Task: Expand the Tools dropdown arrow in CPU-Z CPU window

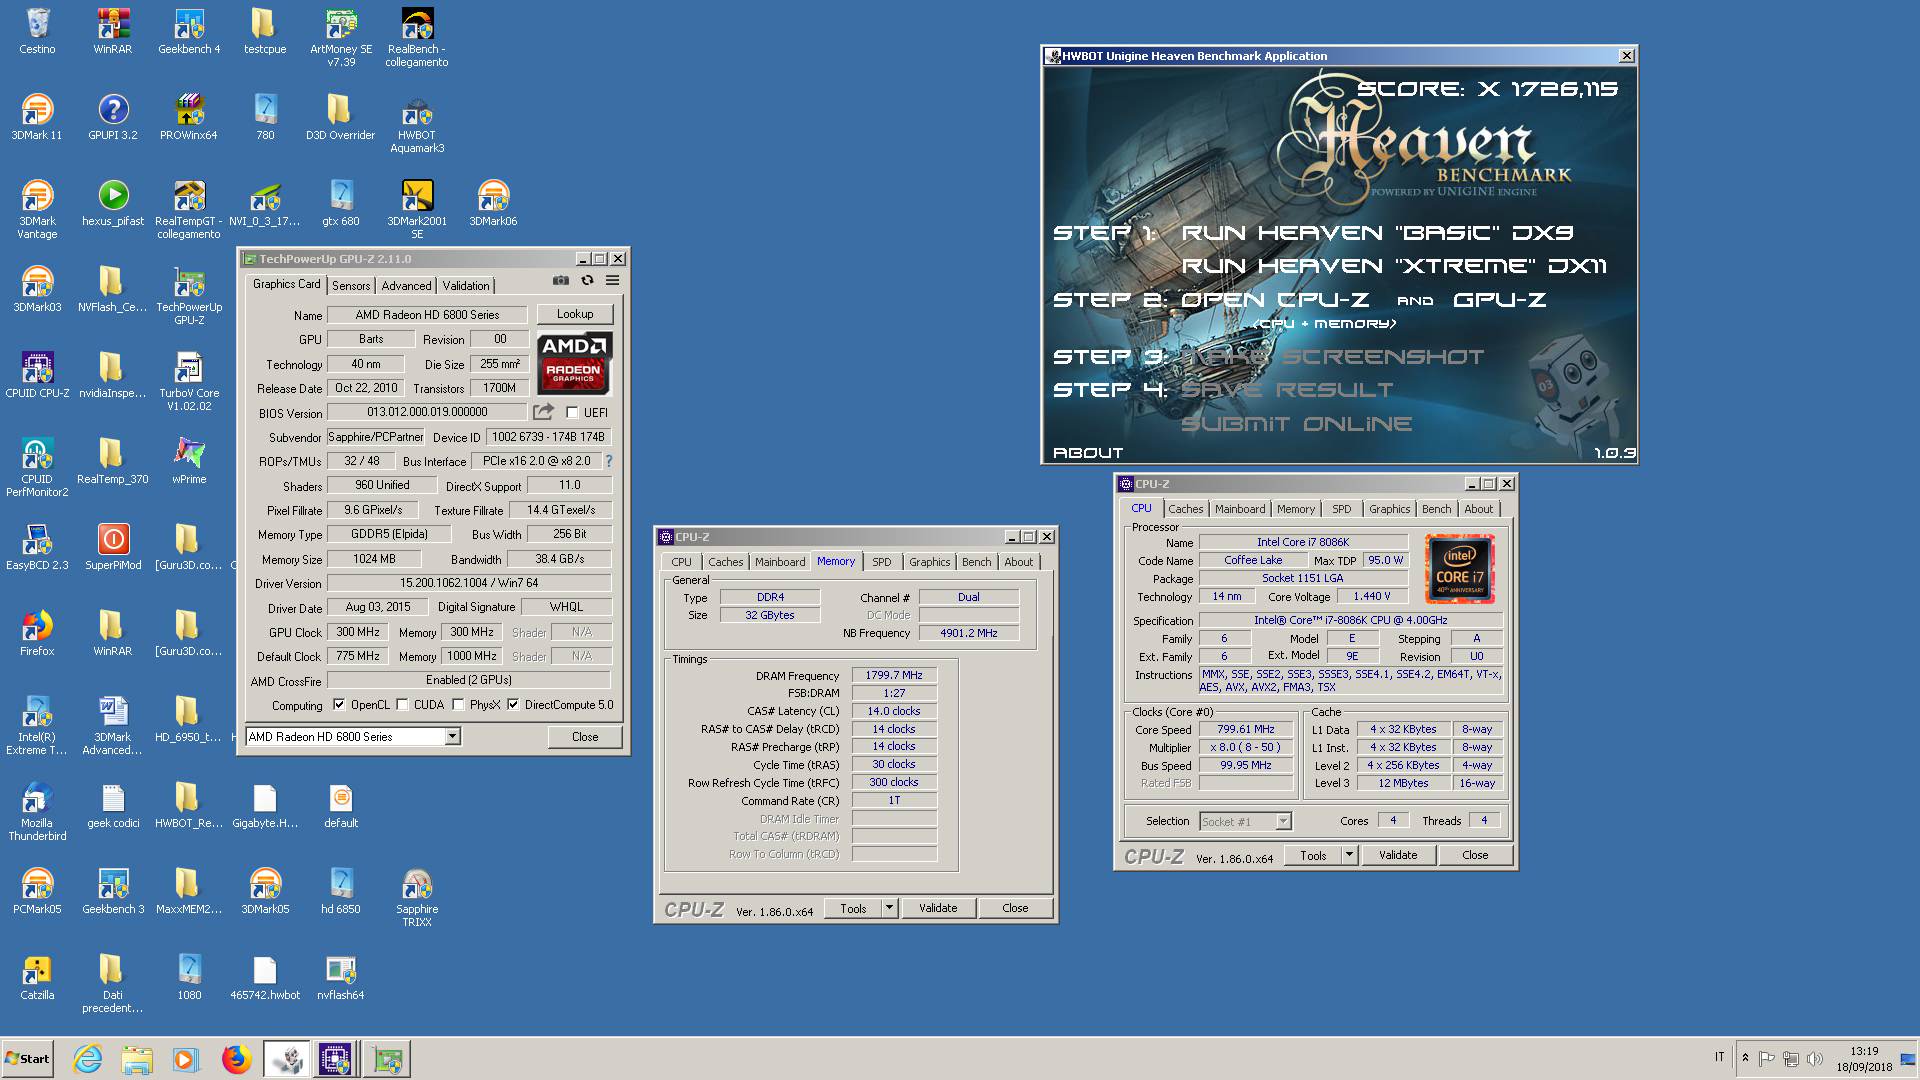Action: [x=1349, y=855]
